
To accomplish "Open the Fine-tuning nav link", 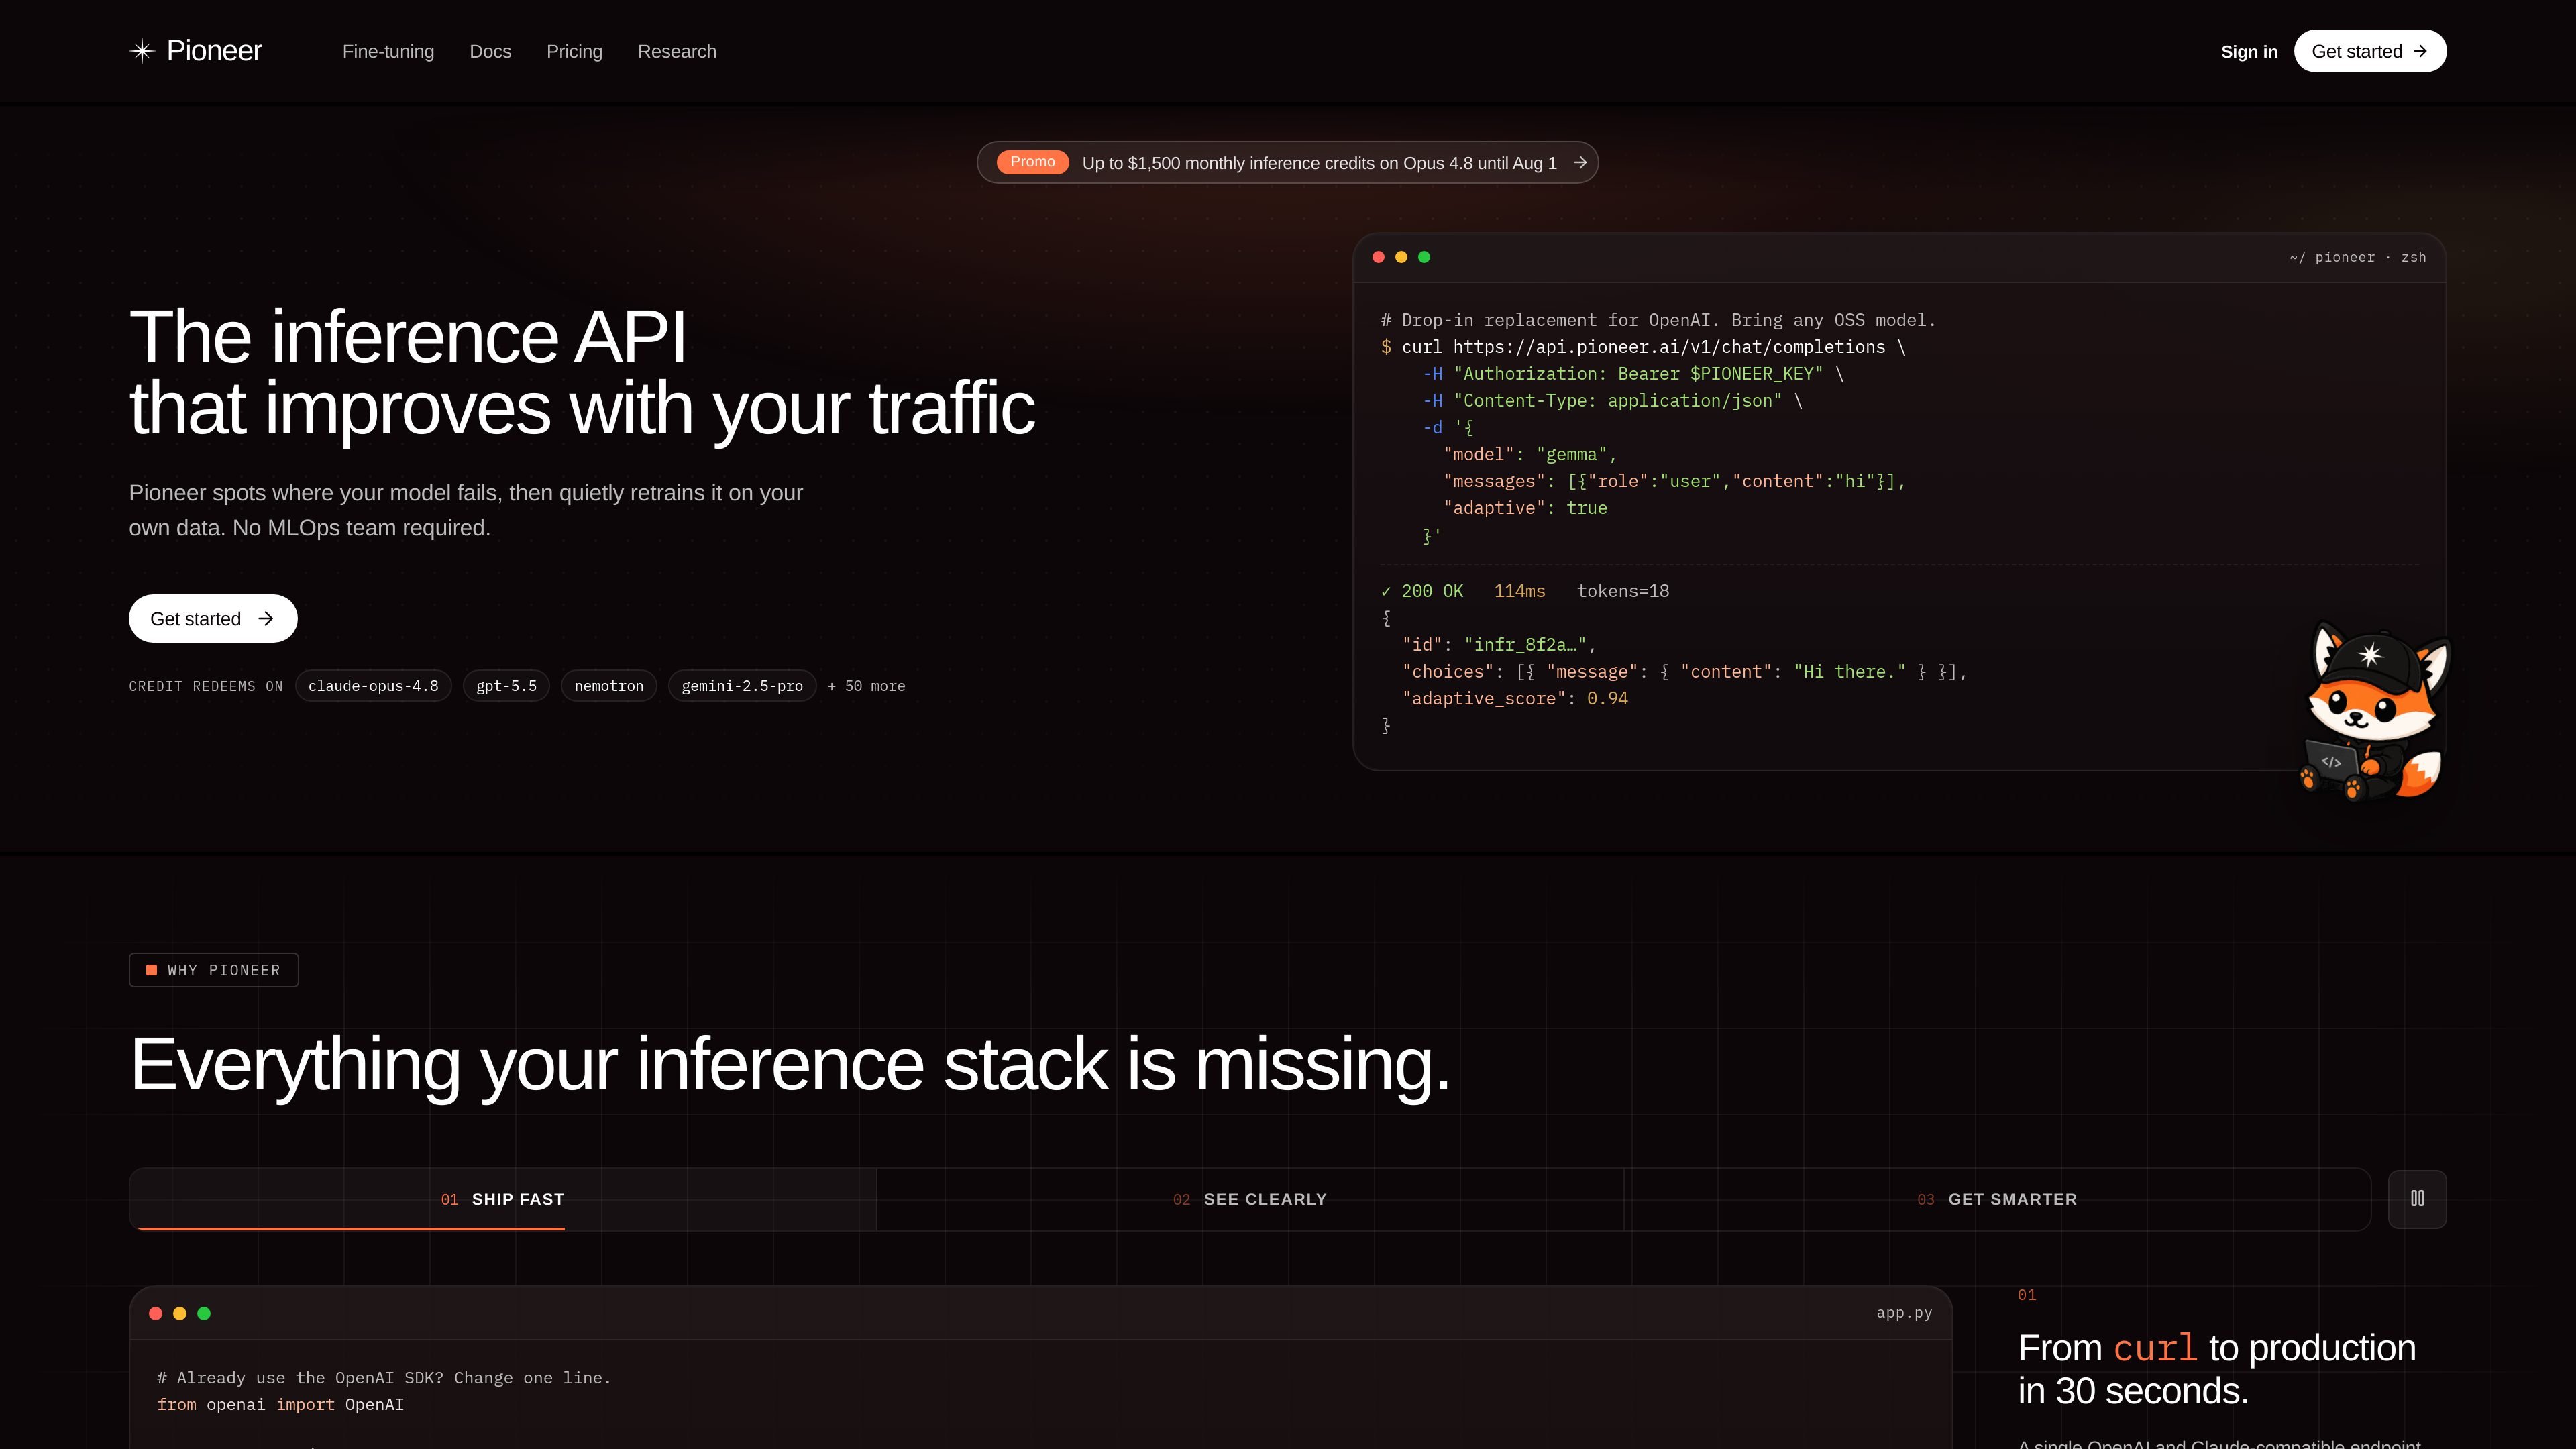I will click(388, 51).
